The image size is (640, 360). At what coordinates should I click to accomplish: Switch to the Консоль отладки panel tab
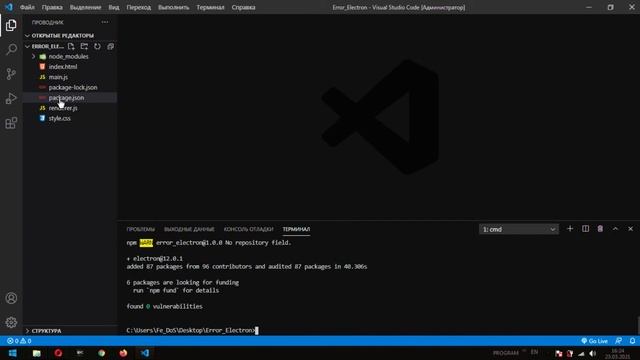249,229
